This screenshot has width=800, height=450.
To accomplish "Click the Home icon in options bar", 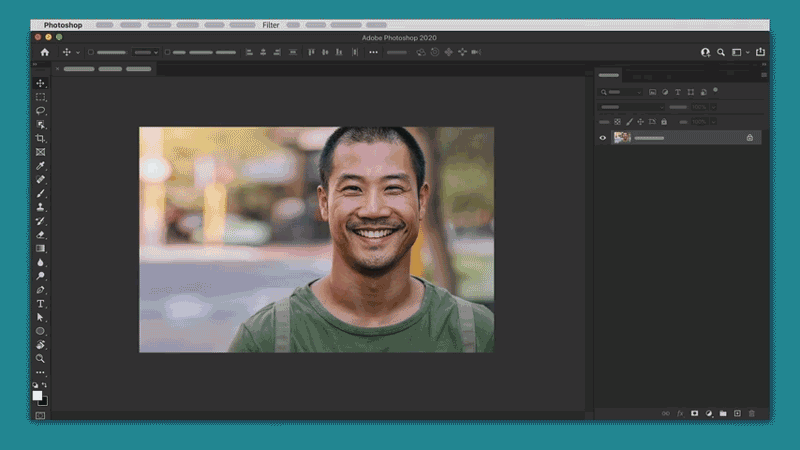I will [x=44, y=52].
